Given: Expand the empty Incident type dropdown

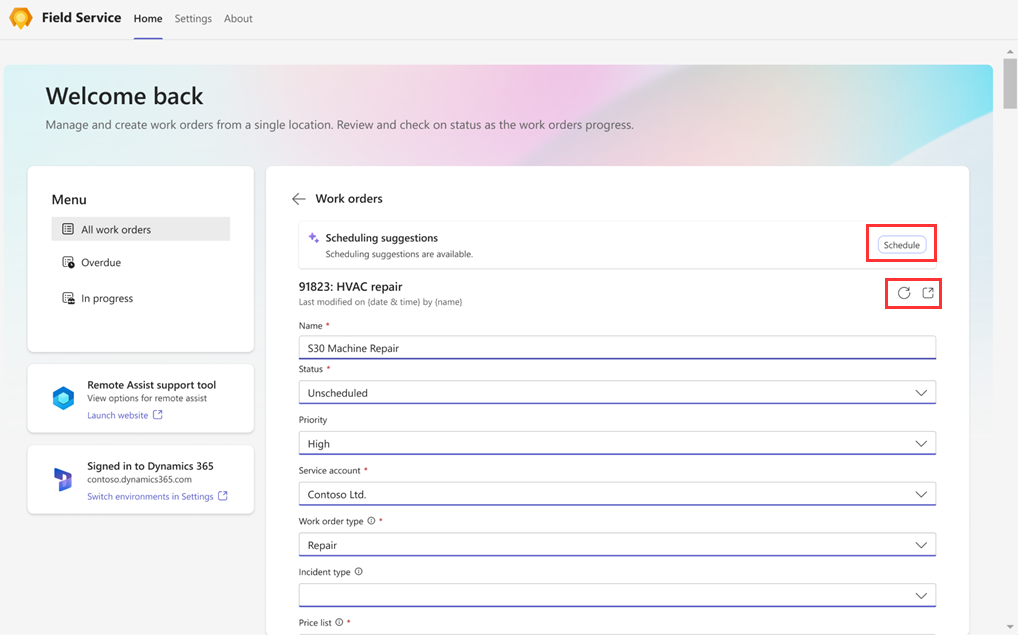Looking at the screenshot, I should pyautogui.click(x=617, y=595).
